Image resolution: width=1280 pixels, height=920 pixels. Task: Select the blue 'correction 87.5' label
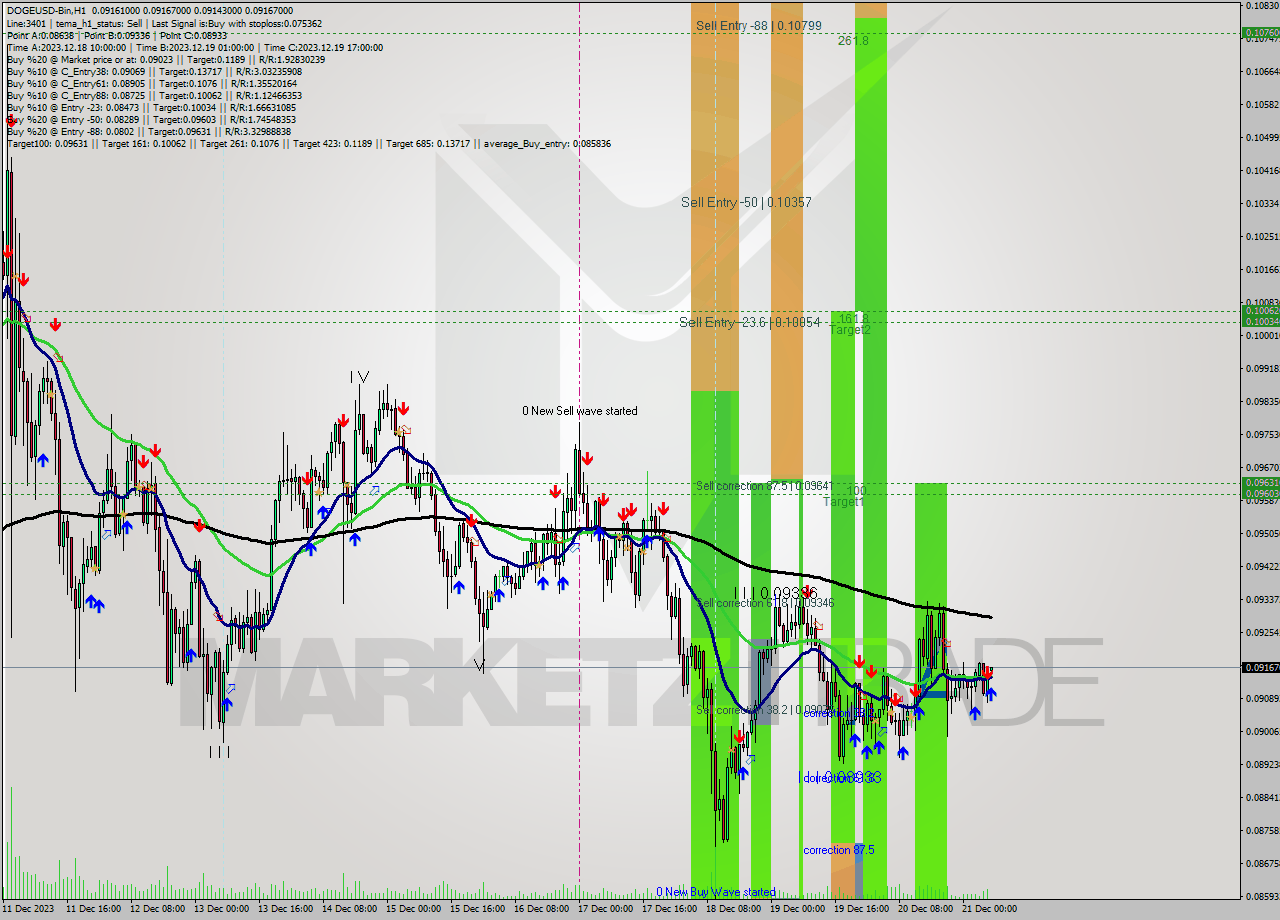point(839,850)
